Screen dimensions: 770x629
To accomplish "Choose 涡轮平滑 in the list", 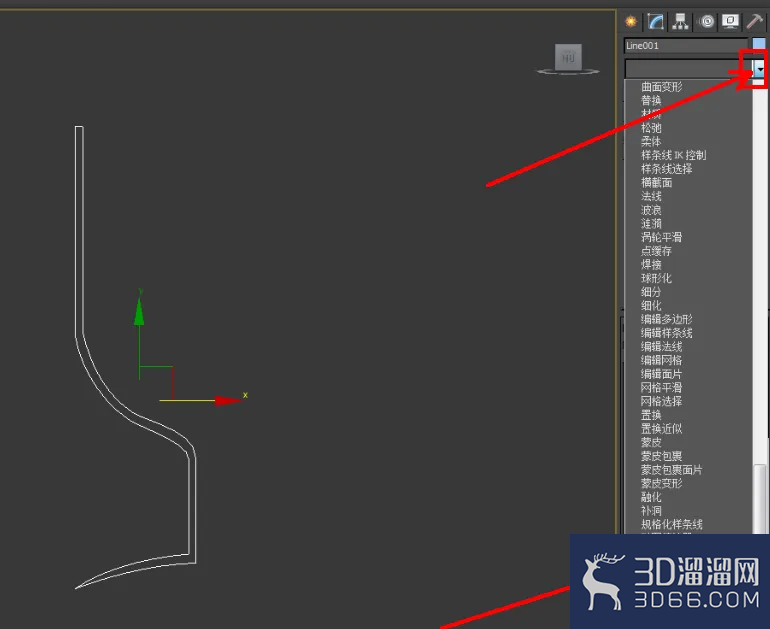I will [661, 237].
